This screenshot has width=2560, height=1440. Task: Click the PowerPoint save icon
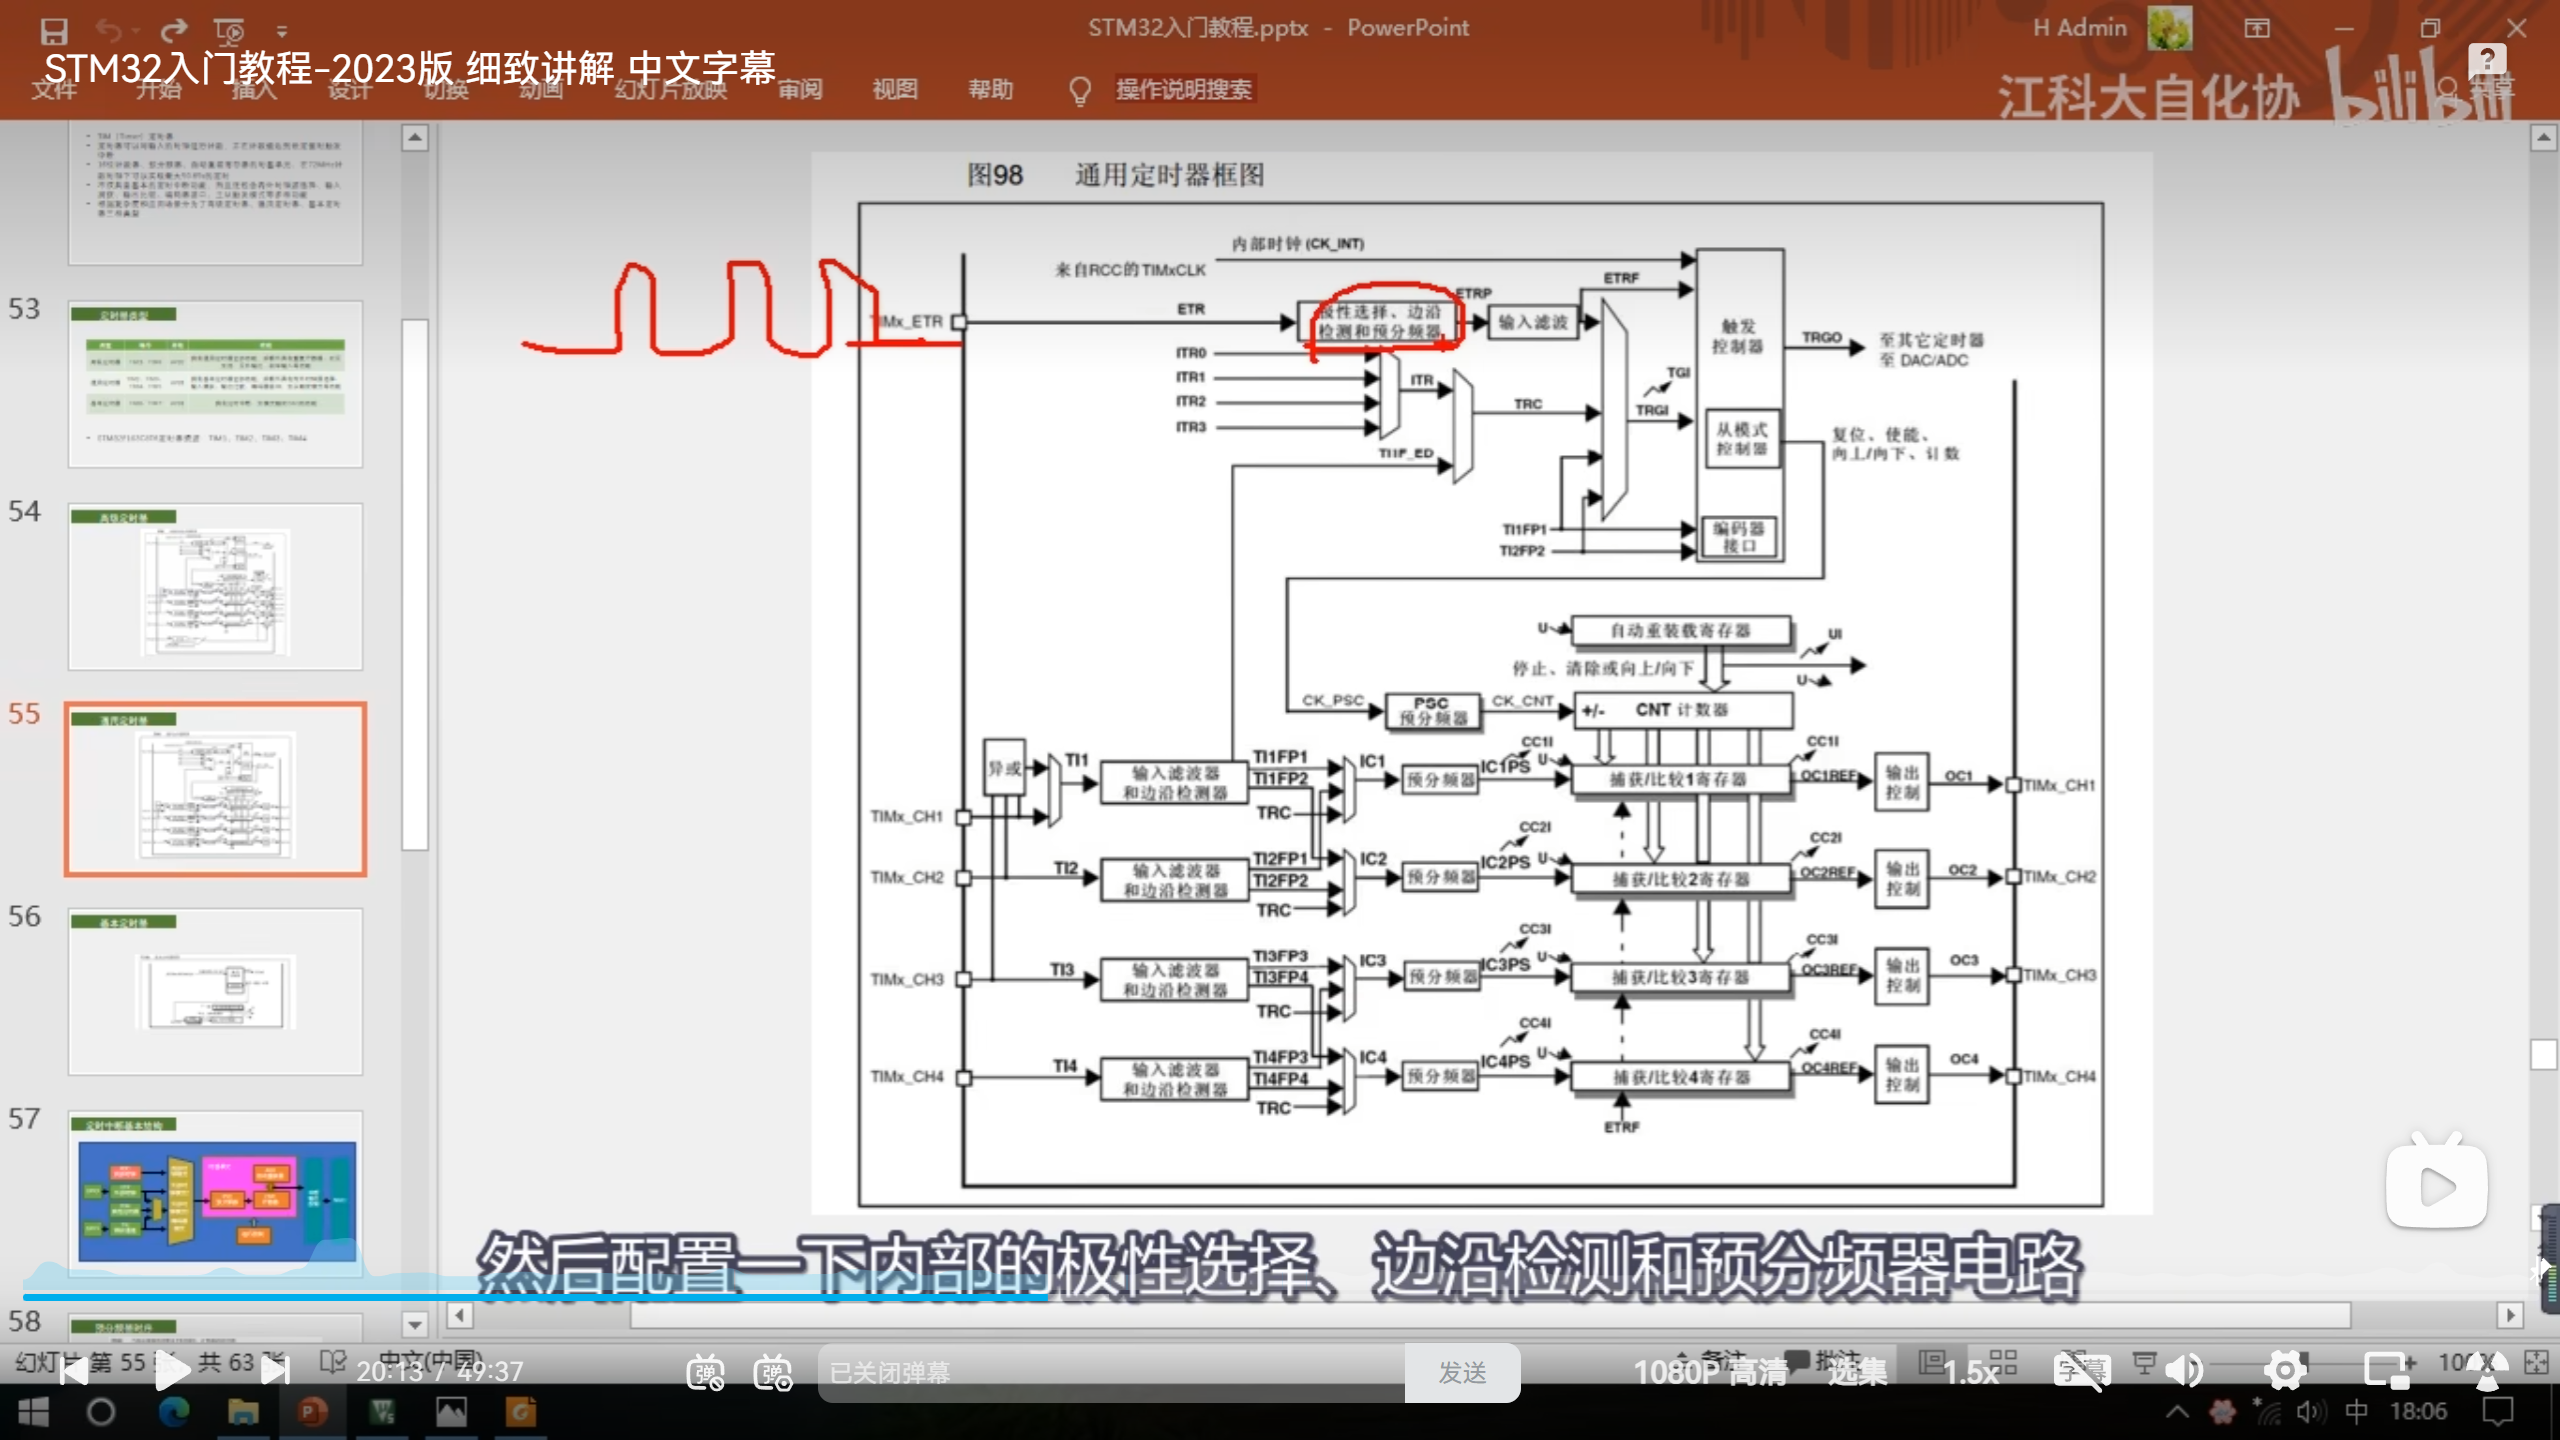(54, 30)
